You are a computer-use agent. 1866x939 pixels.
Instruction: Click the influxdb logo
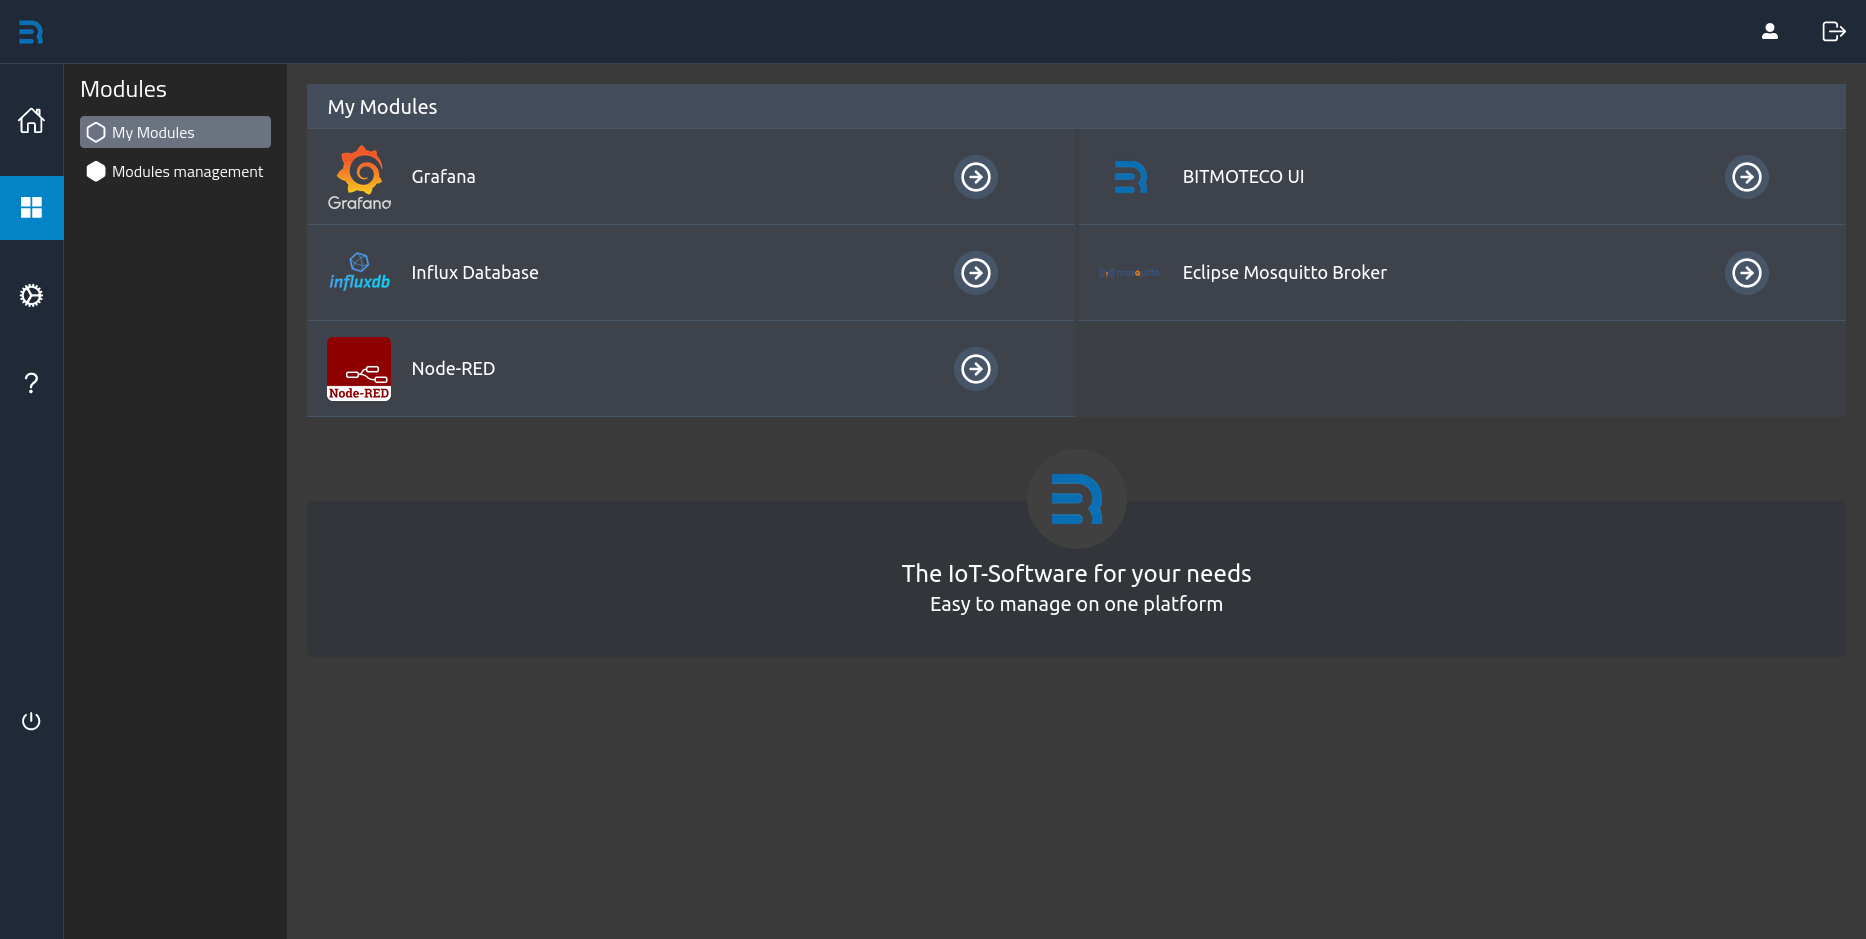click(x=360, y=272)
